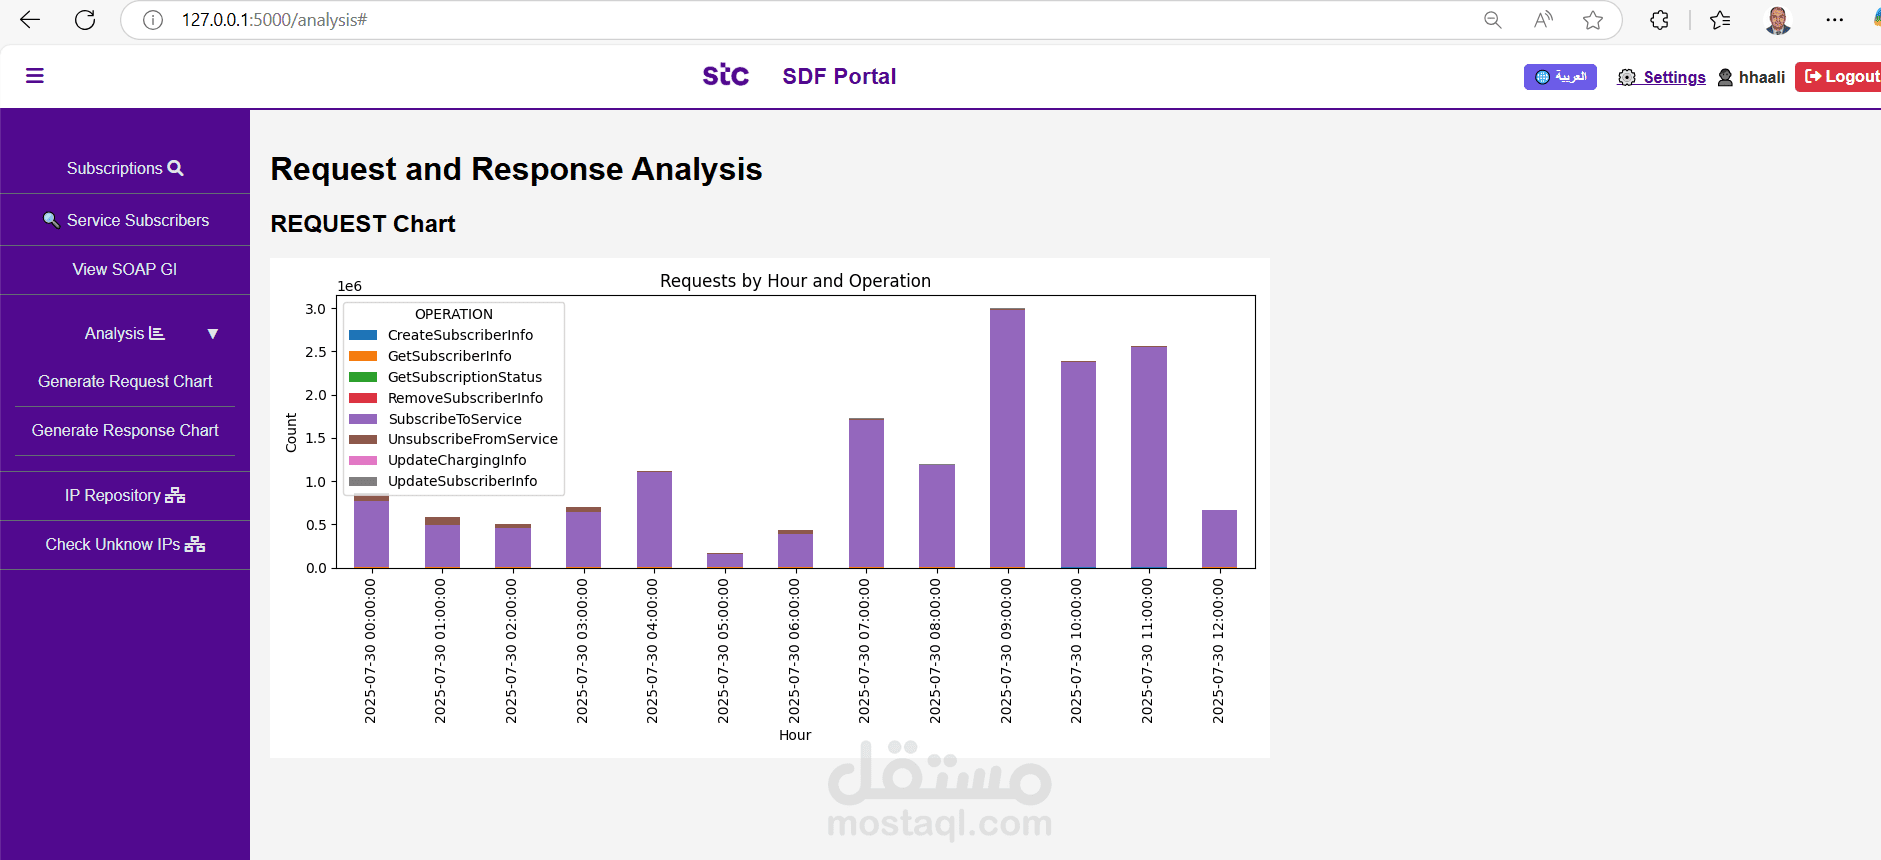Click the 07:00:00 hour bar
Screen dimensions: 1881x860
tap(866, 493)
